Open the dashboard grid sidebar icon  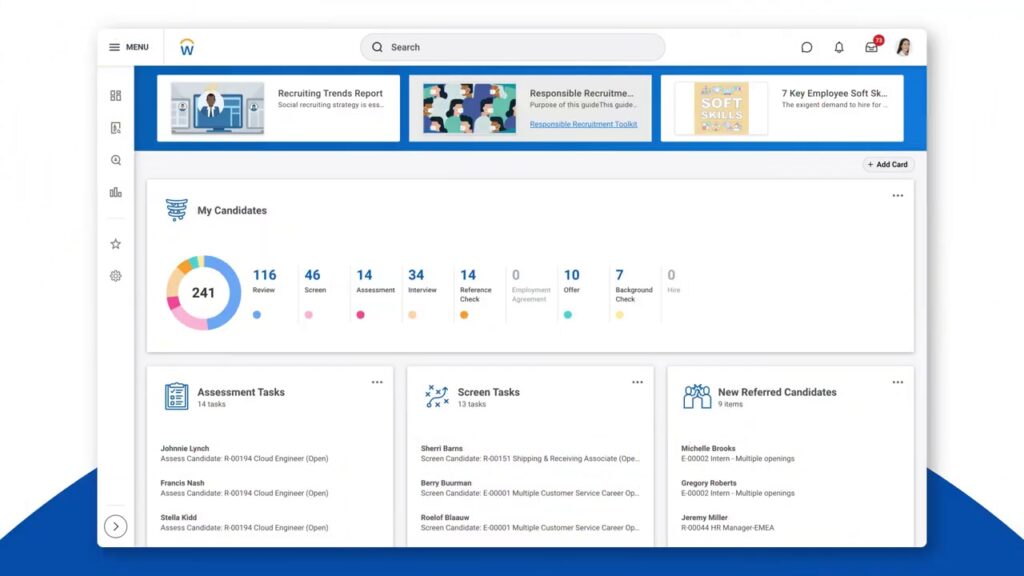point(116,95)
